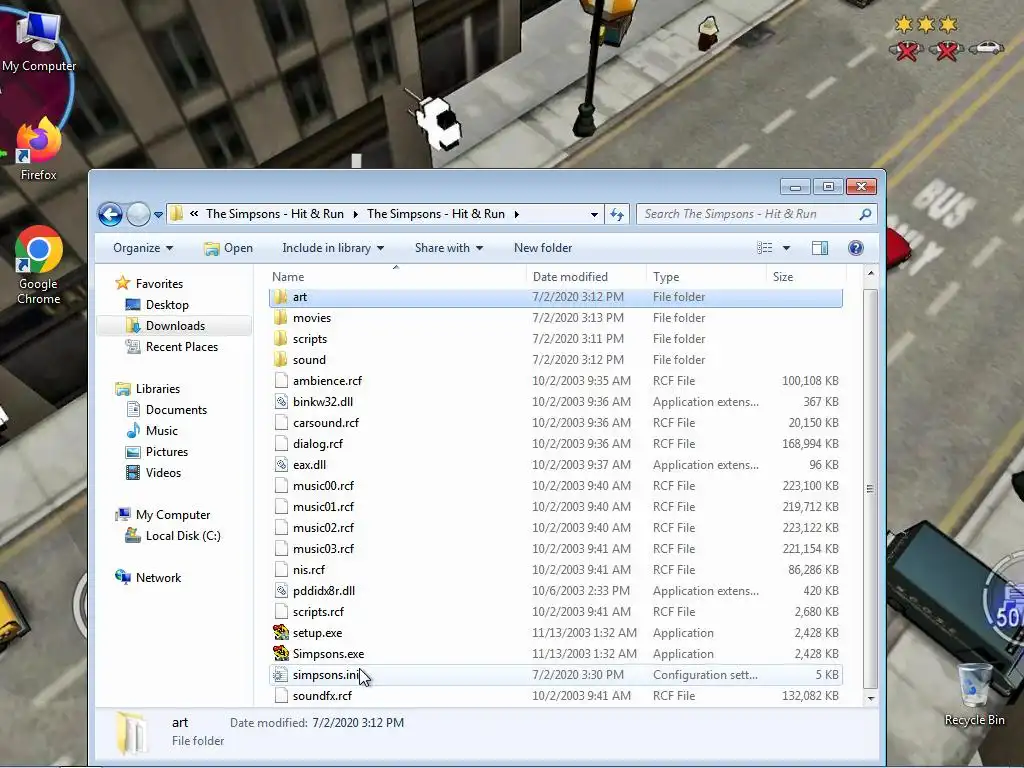Open the Organize menu
The image size is (1024, 768).
click(x=142, y=248)
